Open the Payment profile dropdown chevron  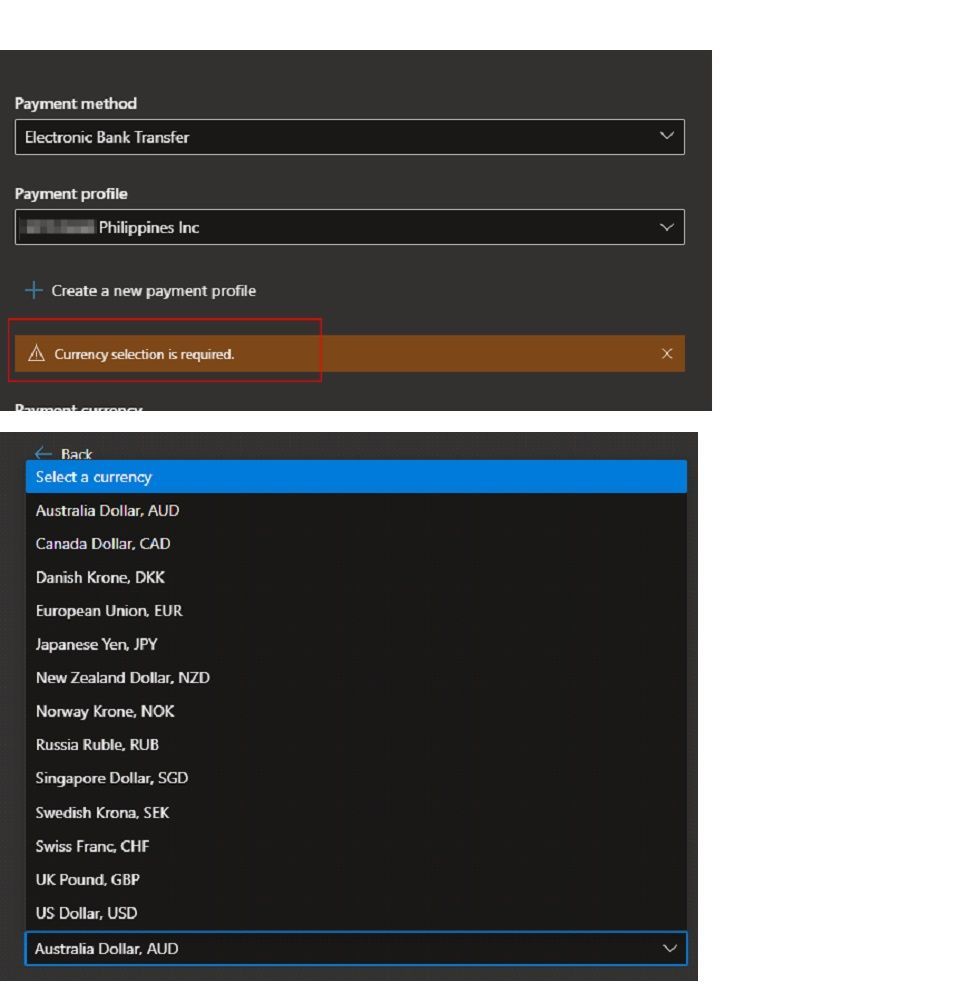[x=666, y=227]
